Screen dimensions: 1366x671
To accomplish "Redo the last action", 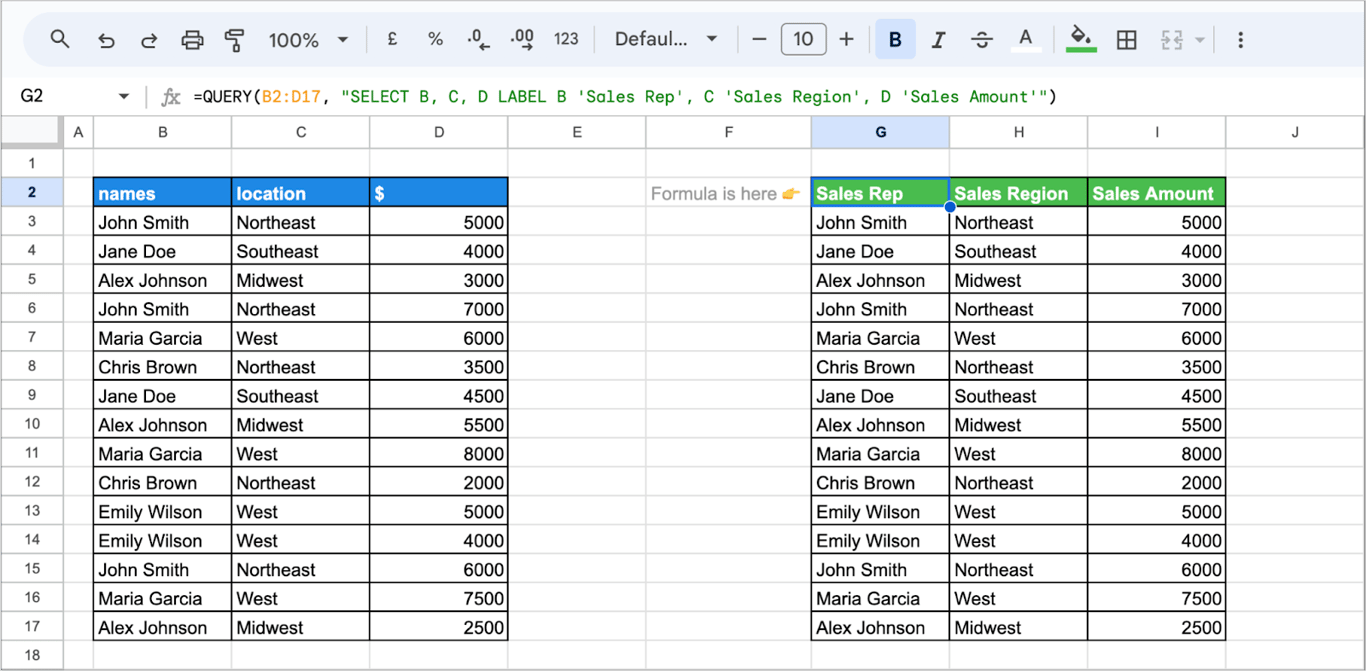I will [149, 40].
